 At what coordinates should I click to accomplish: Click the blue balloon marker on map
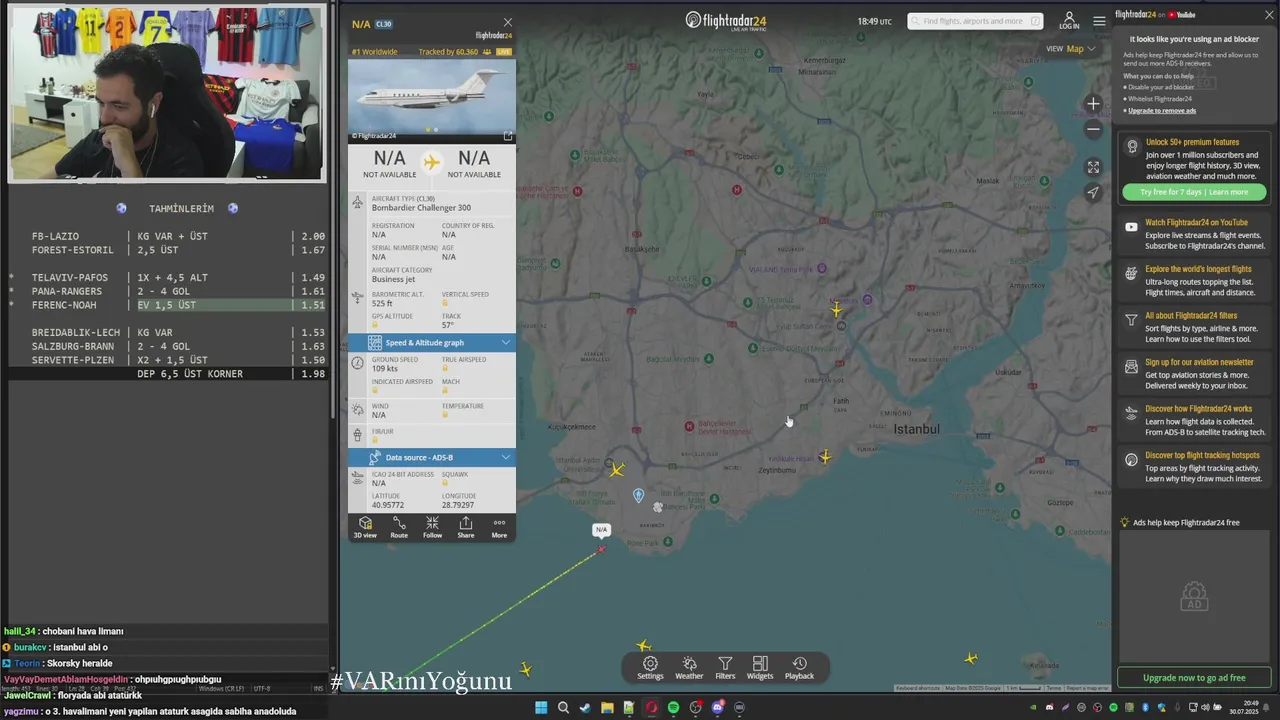click(x=638, y=495)
